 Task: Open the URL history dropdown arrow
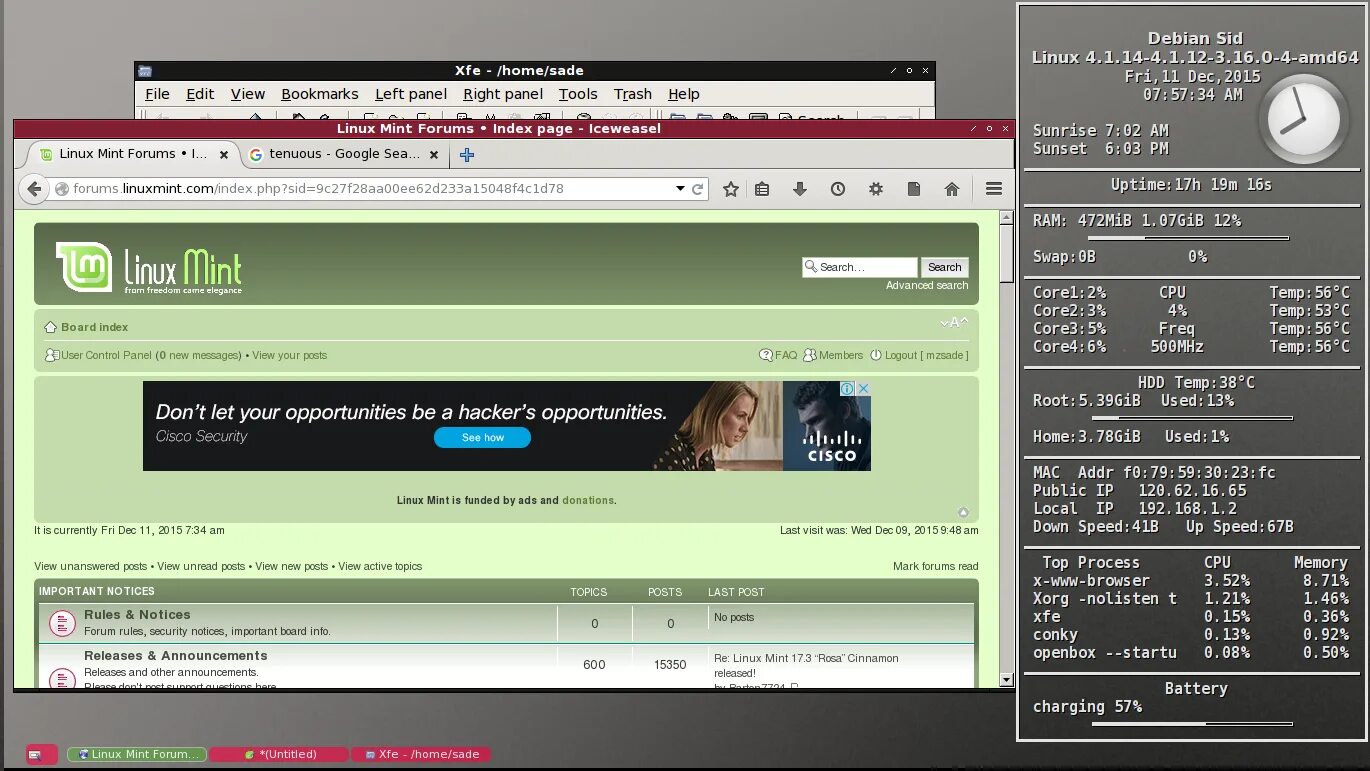click(680, 188)
